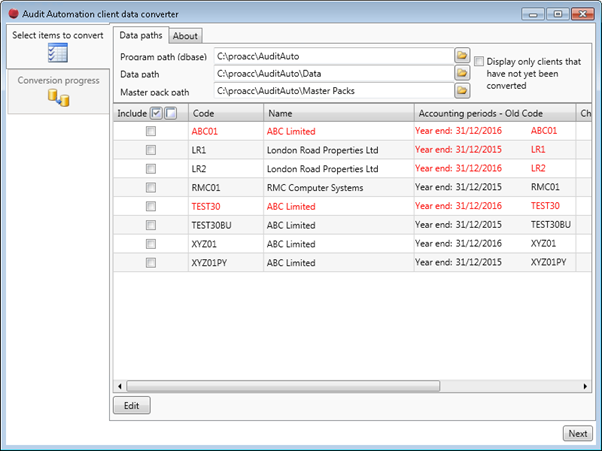Image resolution: width=602 pixels, height=451 pixels.
Task: Tick the Include checkbox for LR1
Action: pyautogui.click(x=151, y=150)
